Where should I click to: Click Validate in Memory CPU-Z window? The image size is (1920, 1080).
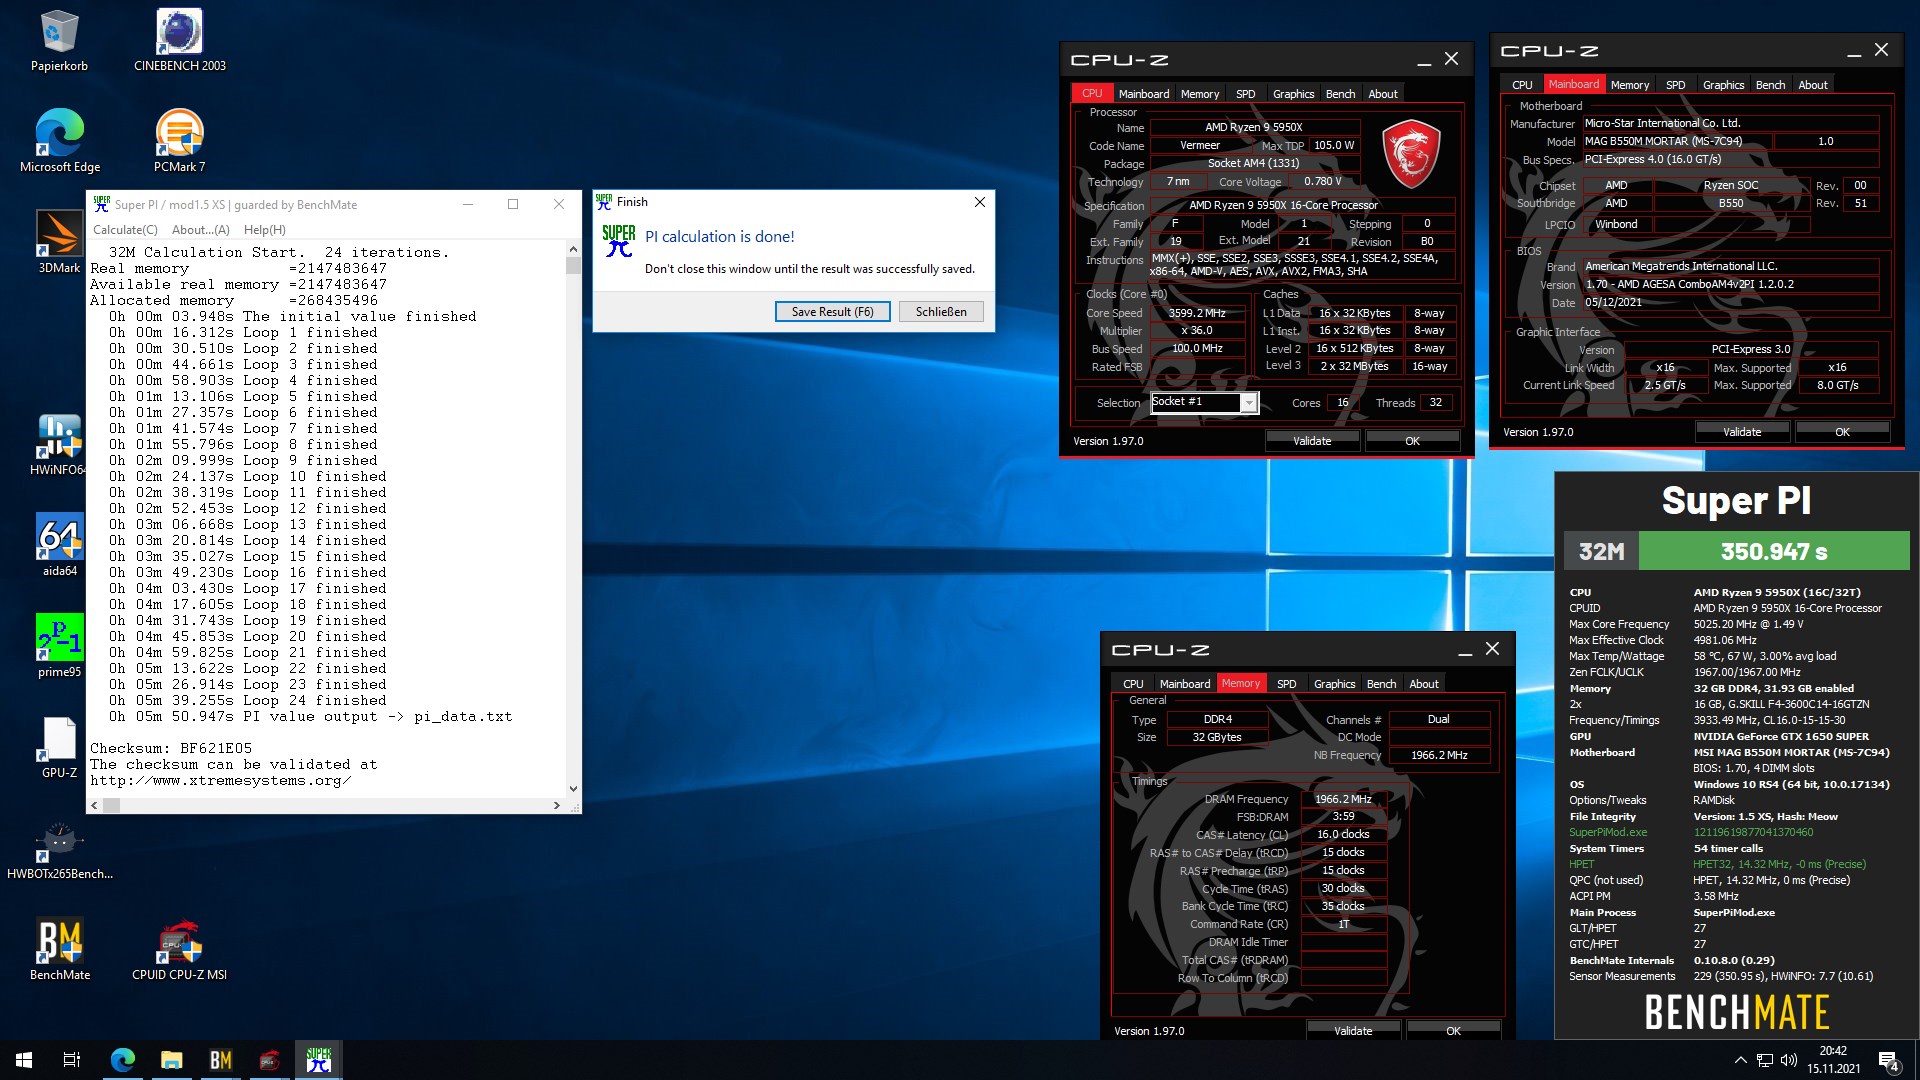tap(1353, 1031)
